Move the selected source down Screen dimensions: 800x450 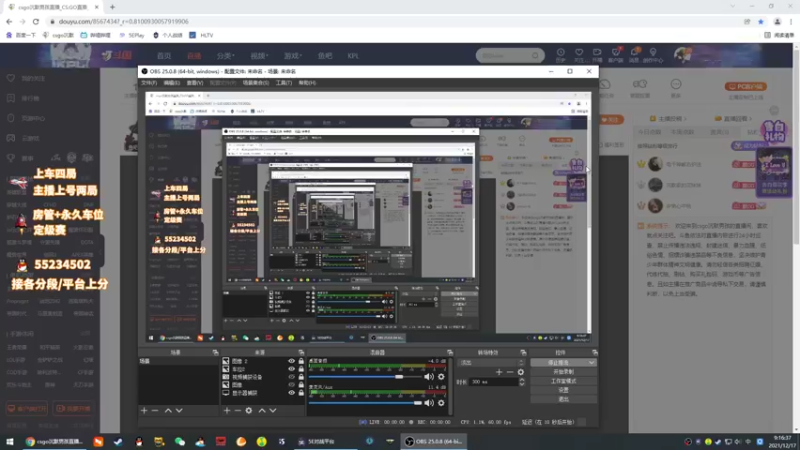point(273,410)
